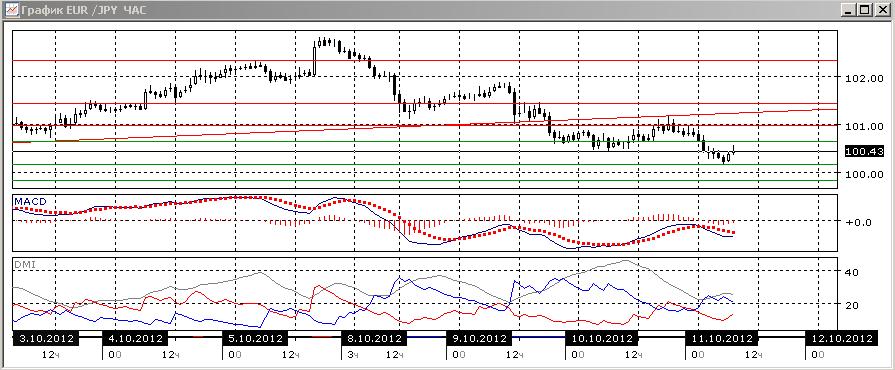Click the 9.10.2012 date marker

[x=478, y=338]
